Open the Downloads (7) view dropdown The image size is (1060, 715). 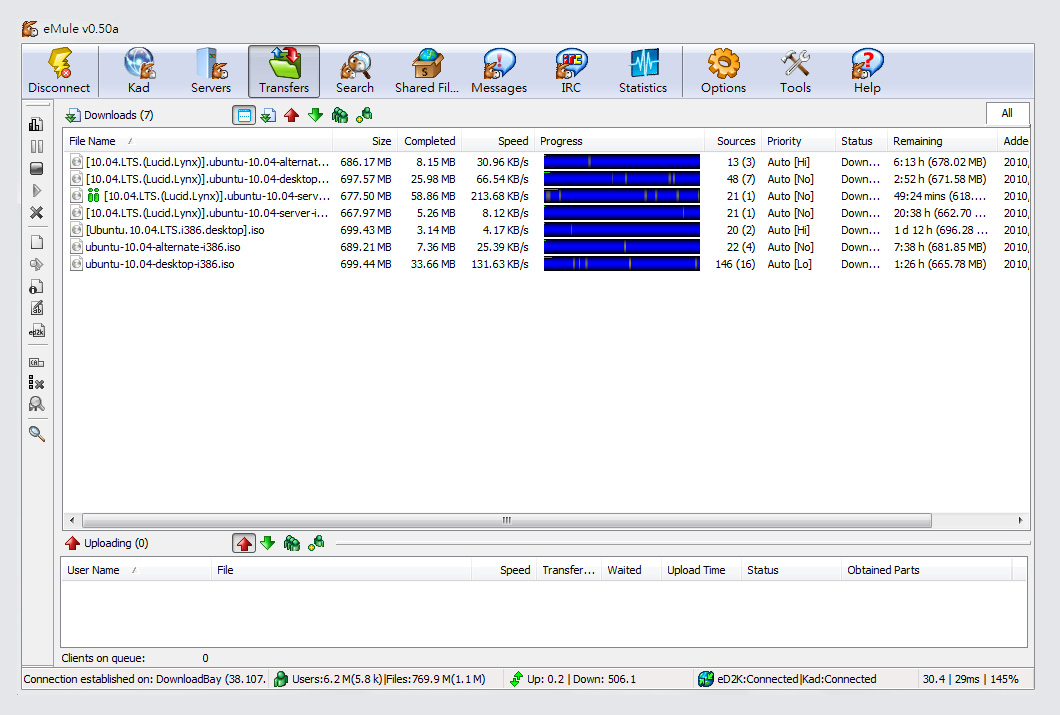(x=73, y=115)
